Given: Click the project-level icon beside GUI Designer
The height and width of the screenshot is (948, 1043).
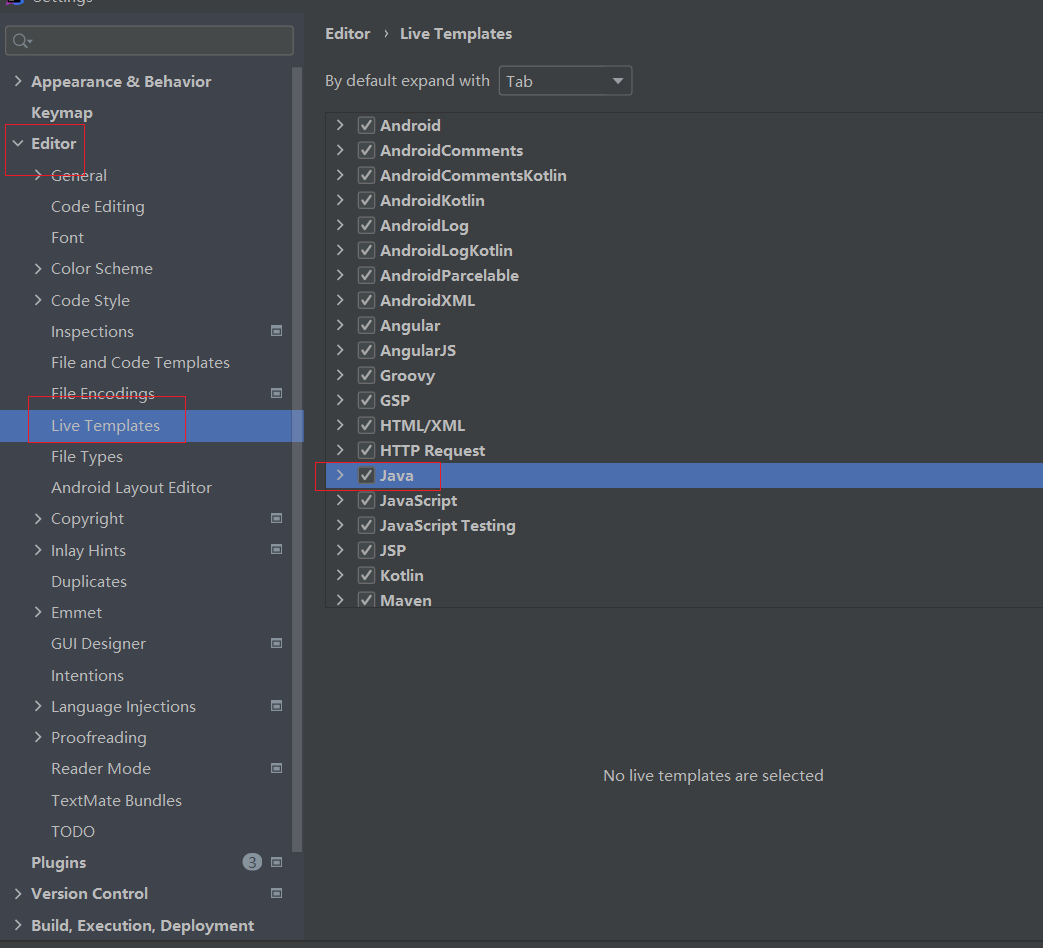Looking at the screenshot, I should point(277,643).
